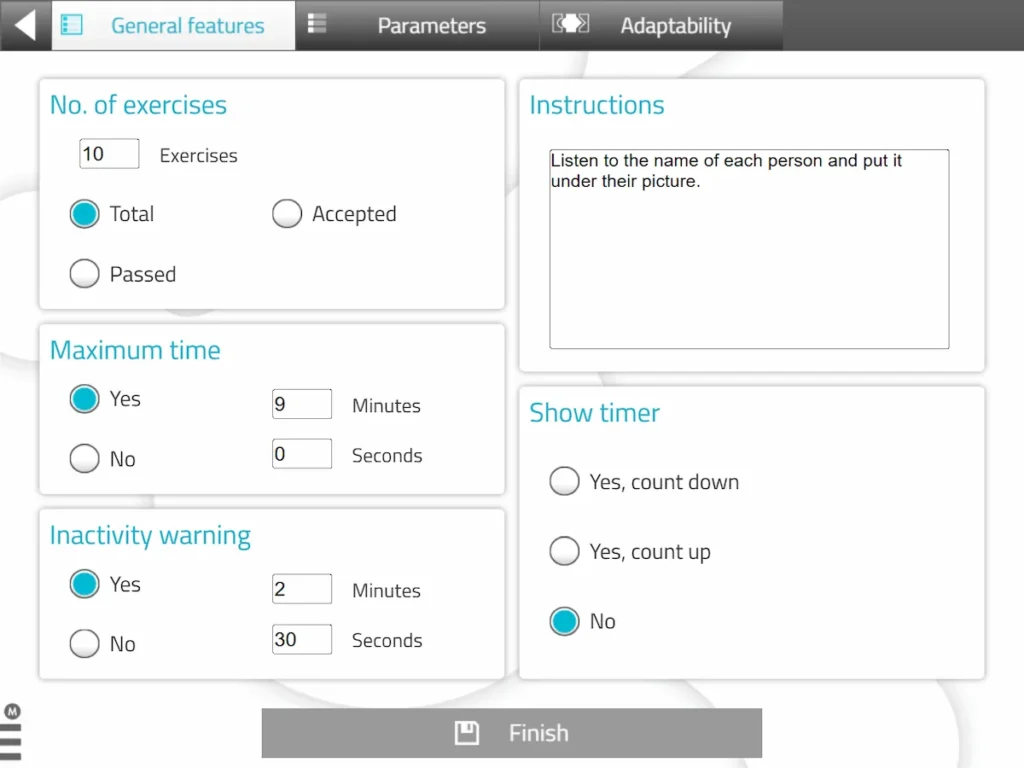The image size is (1024, 768).
Task: Open the Adaptability tab
Action: [x=675, y=26]
